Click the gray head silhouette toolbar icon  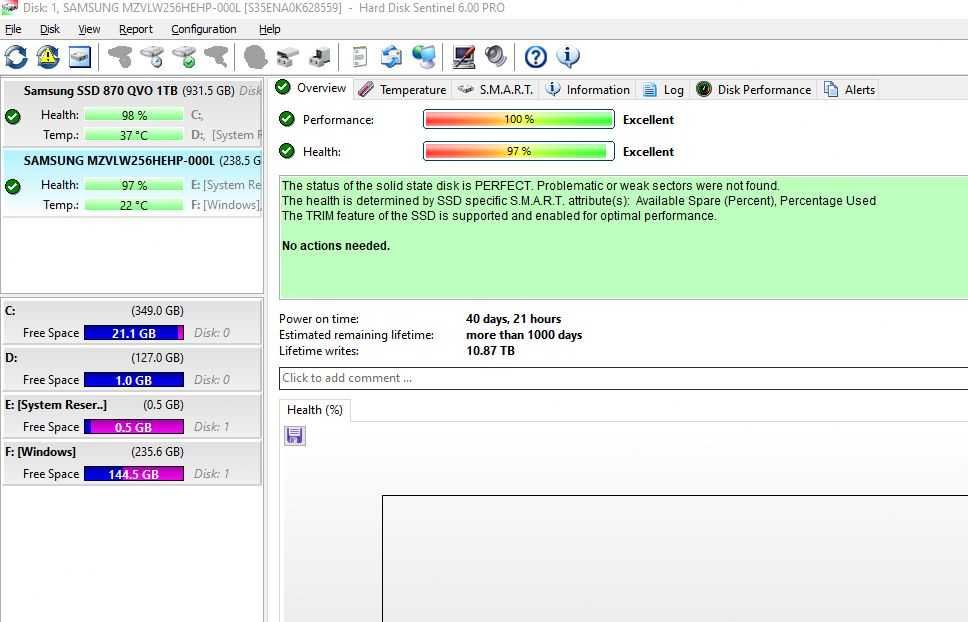255,57
